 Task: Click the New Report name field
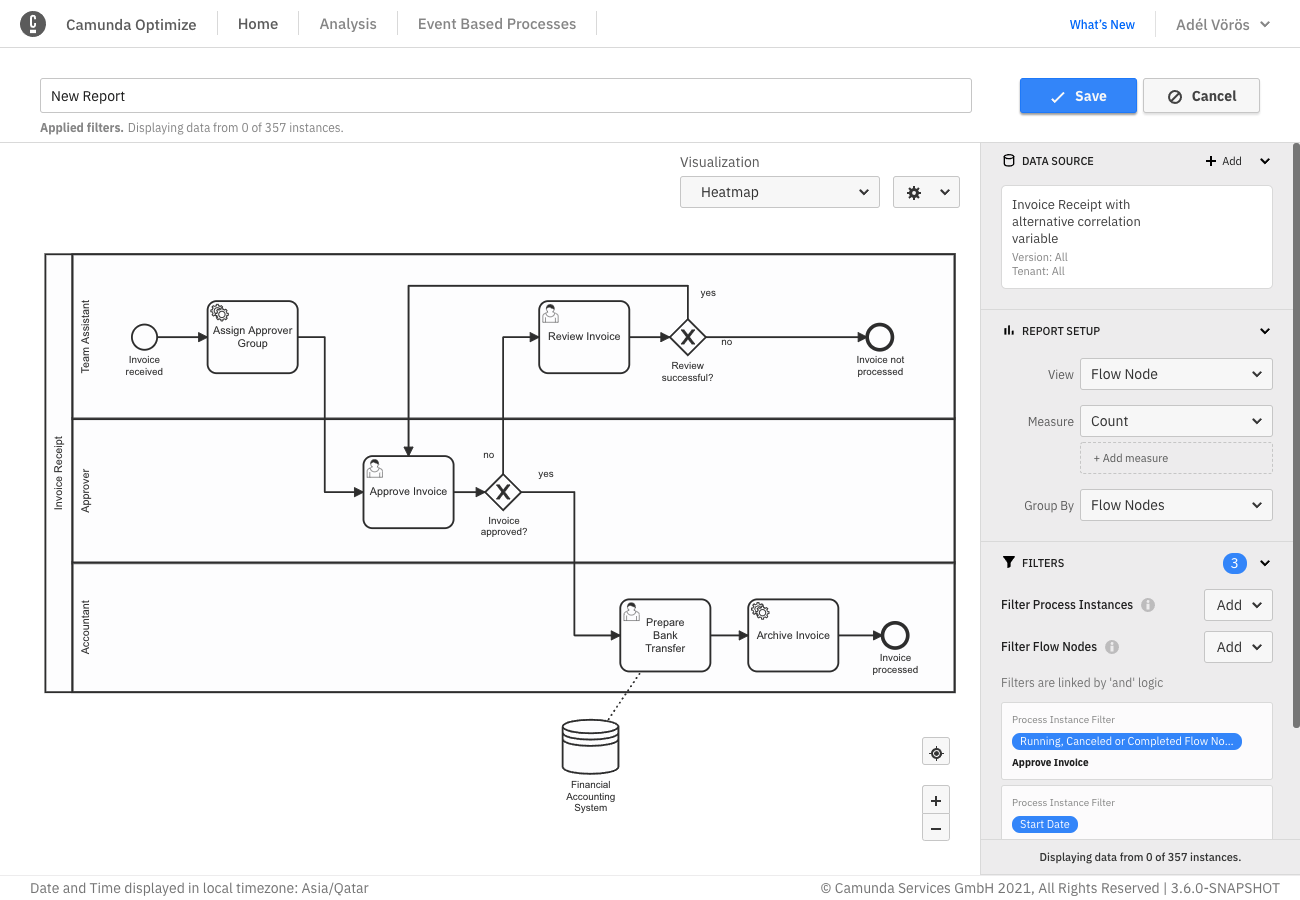505,95
